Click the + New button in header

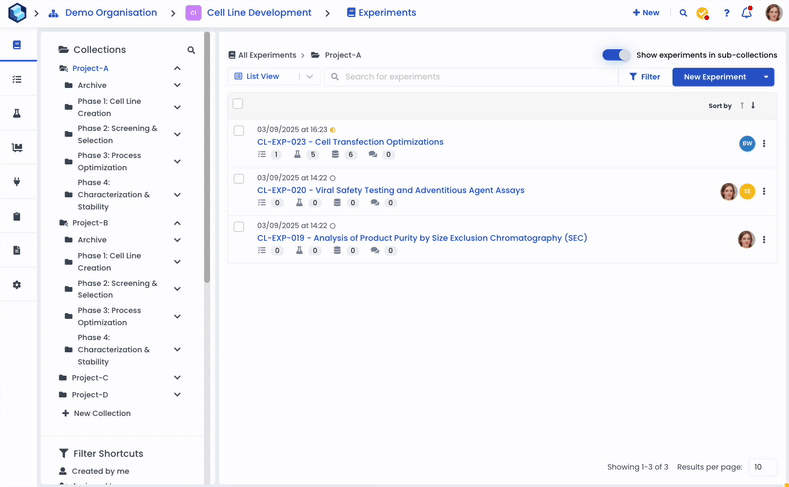[x=646, y=13]
